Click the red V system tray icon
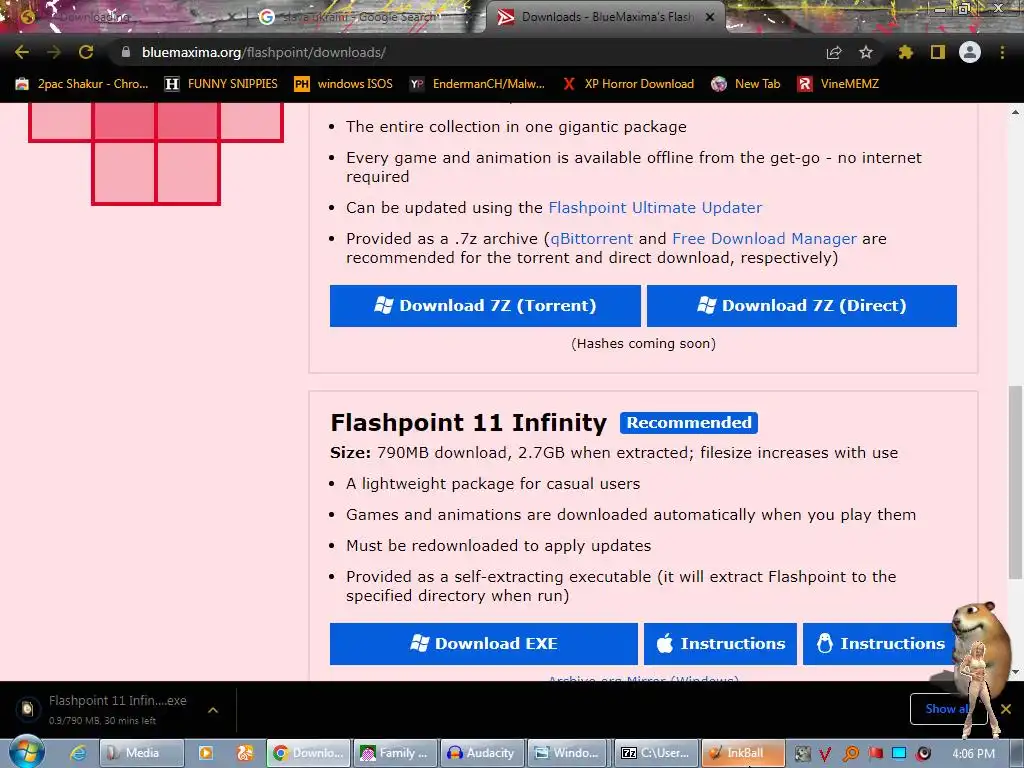Viewport: 1024px width, 768px height. [x=825, y=754]
